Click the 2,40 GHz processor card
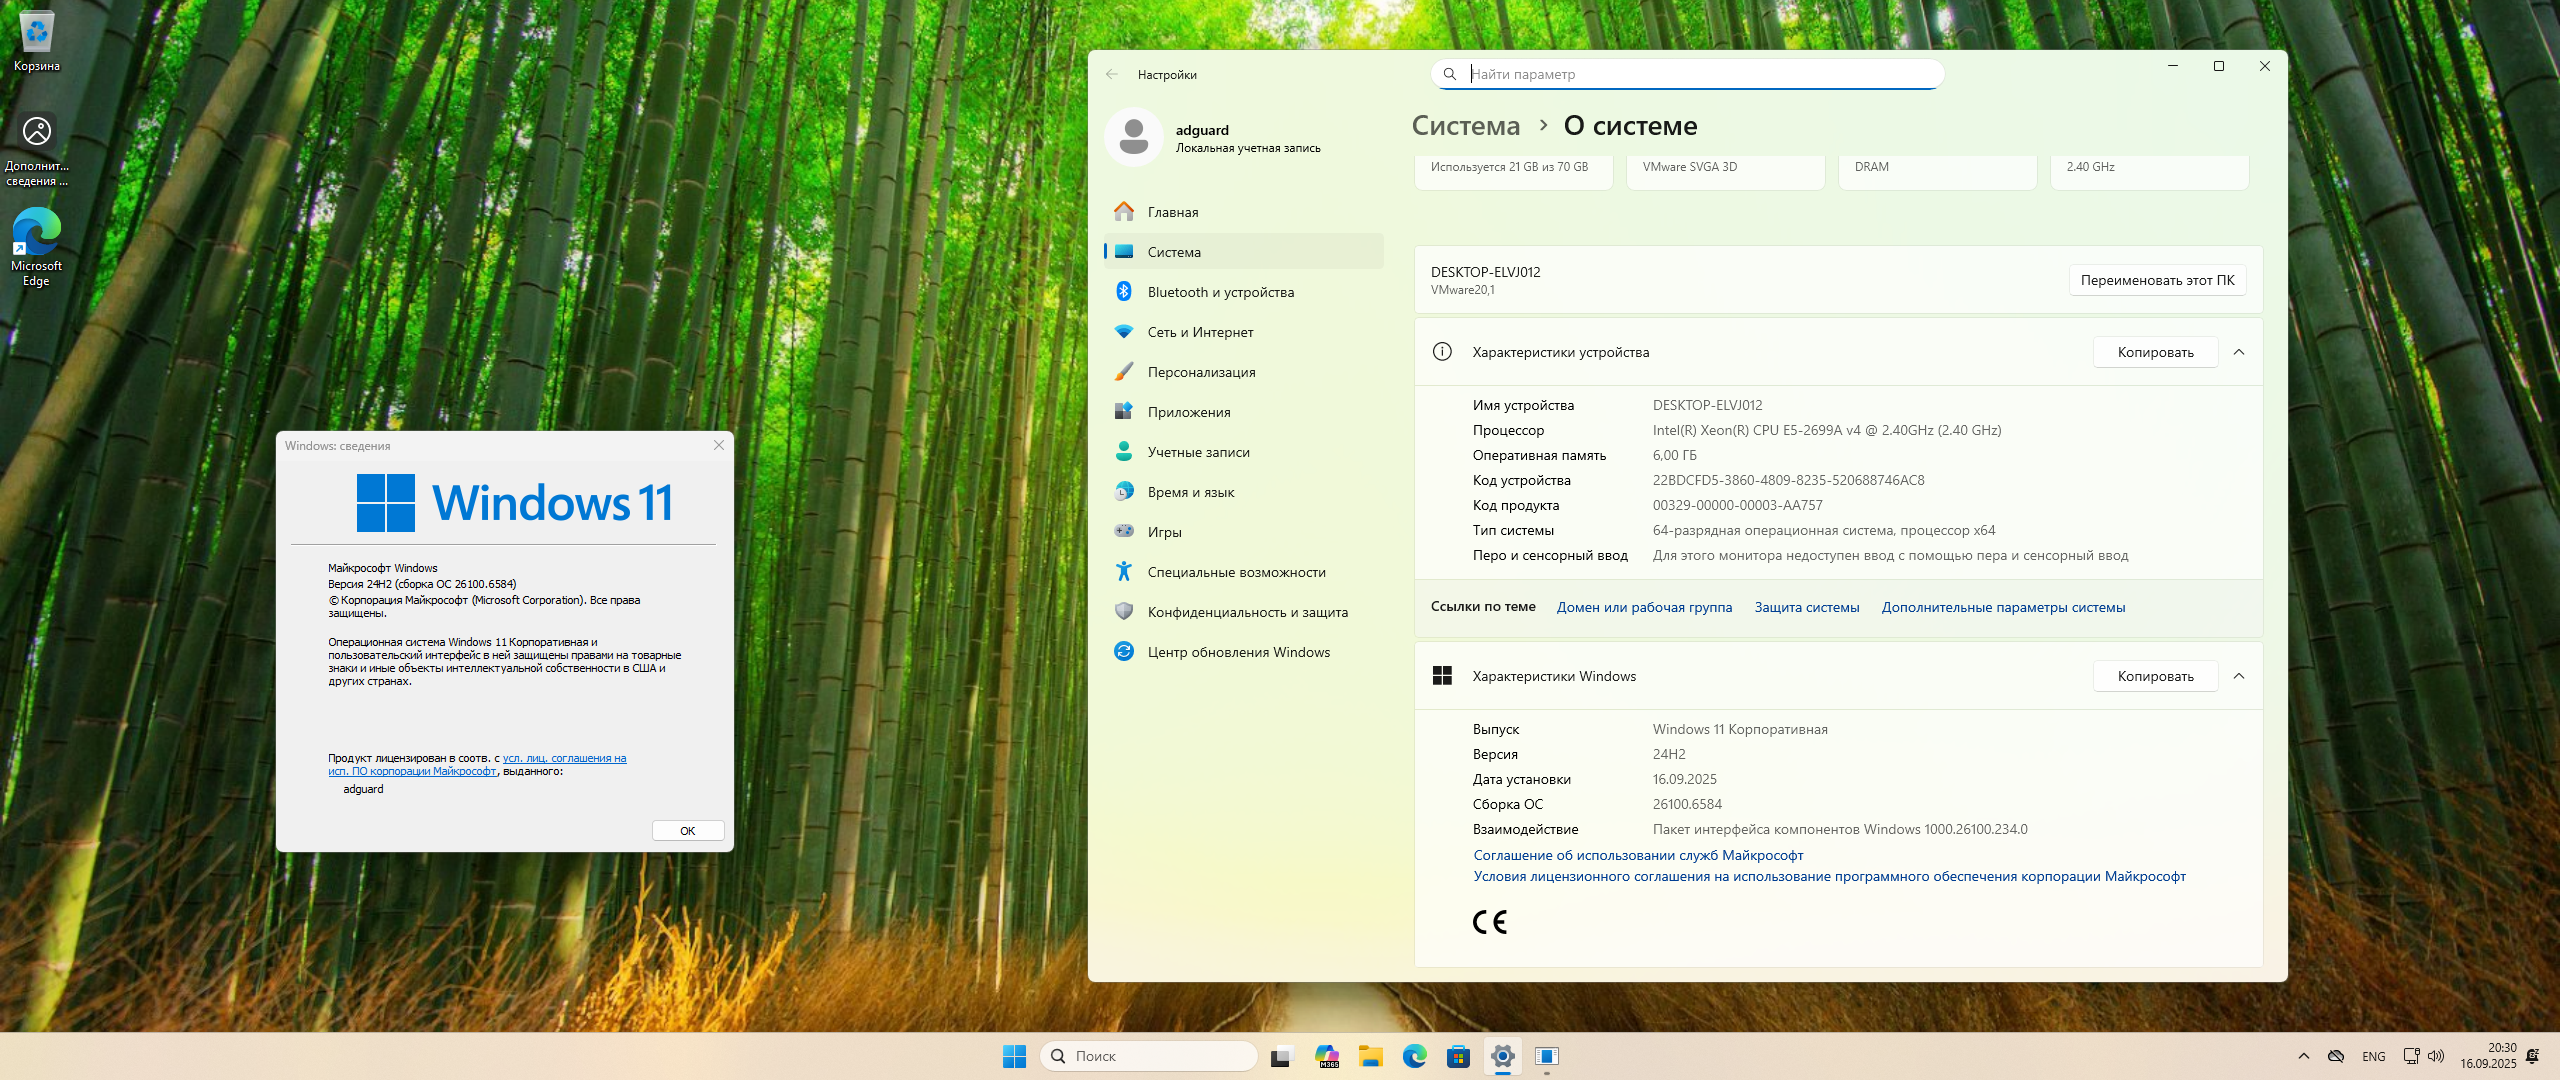This screenshot has width=2560, height=1080. point(2149,171)
